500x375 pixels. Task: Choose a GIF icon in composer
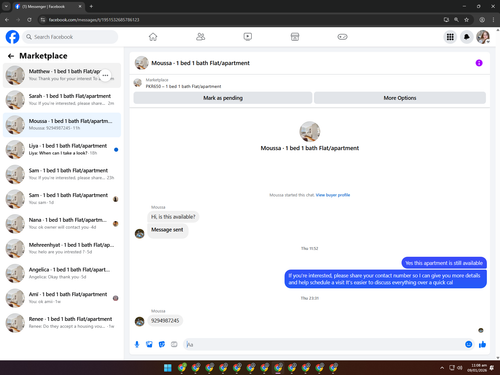pyautogui.click(x=174, y=344)
